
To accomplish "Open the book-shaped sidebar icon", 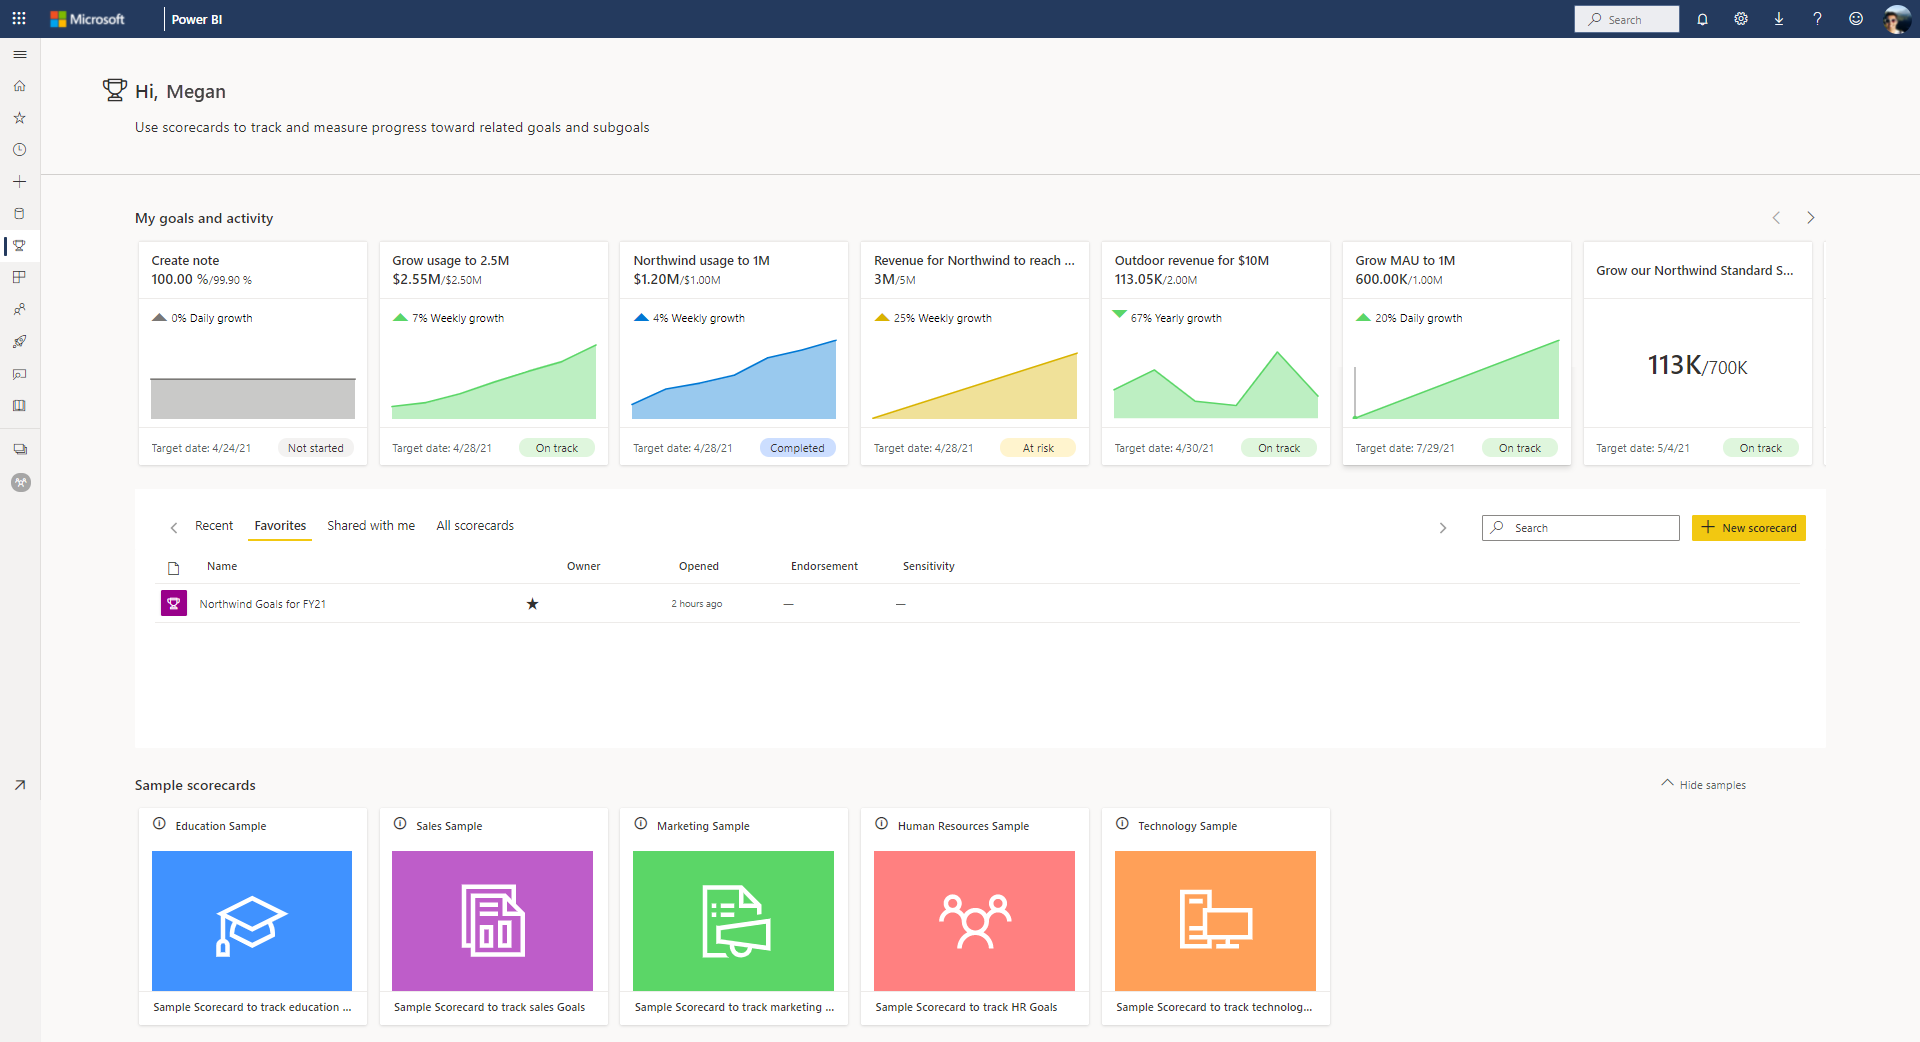I will pos(20,406).
